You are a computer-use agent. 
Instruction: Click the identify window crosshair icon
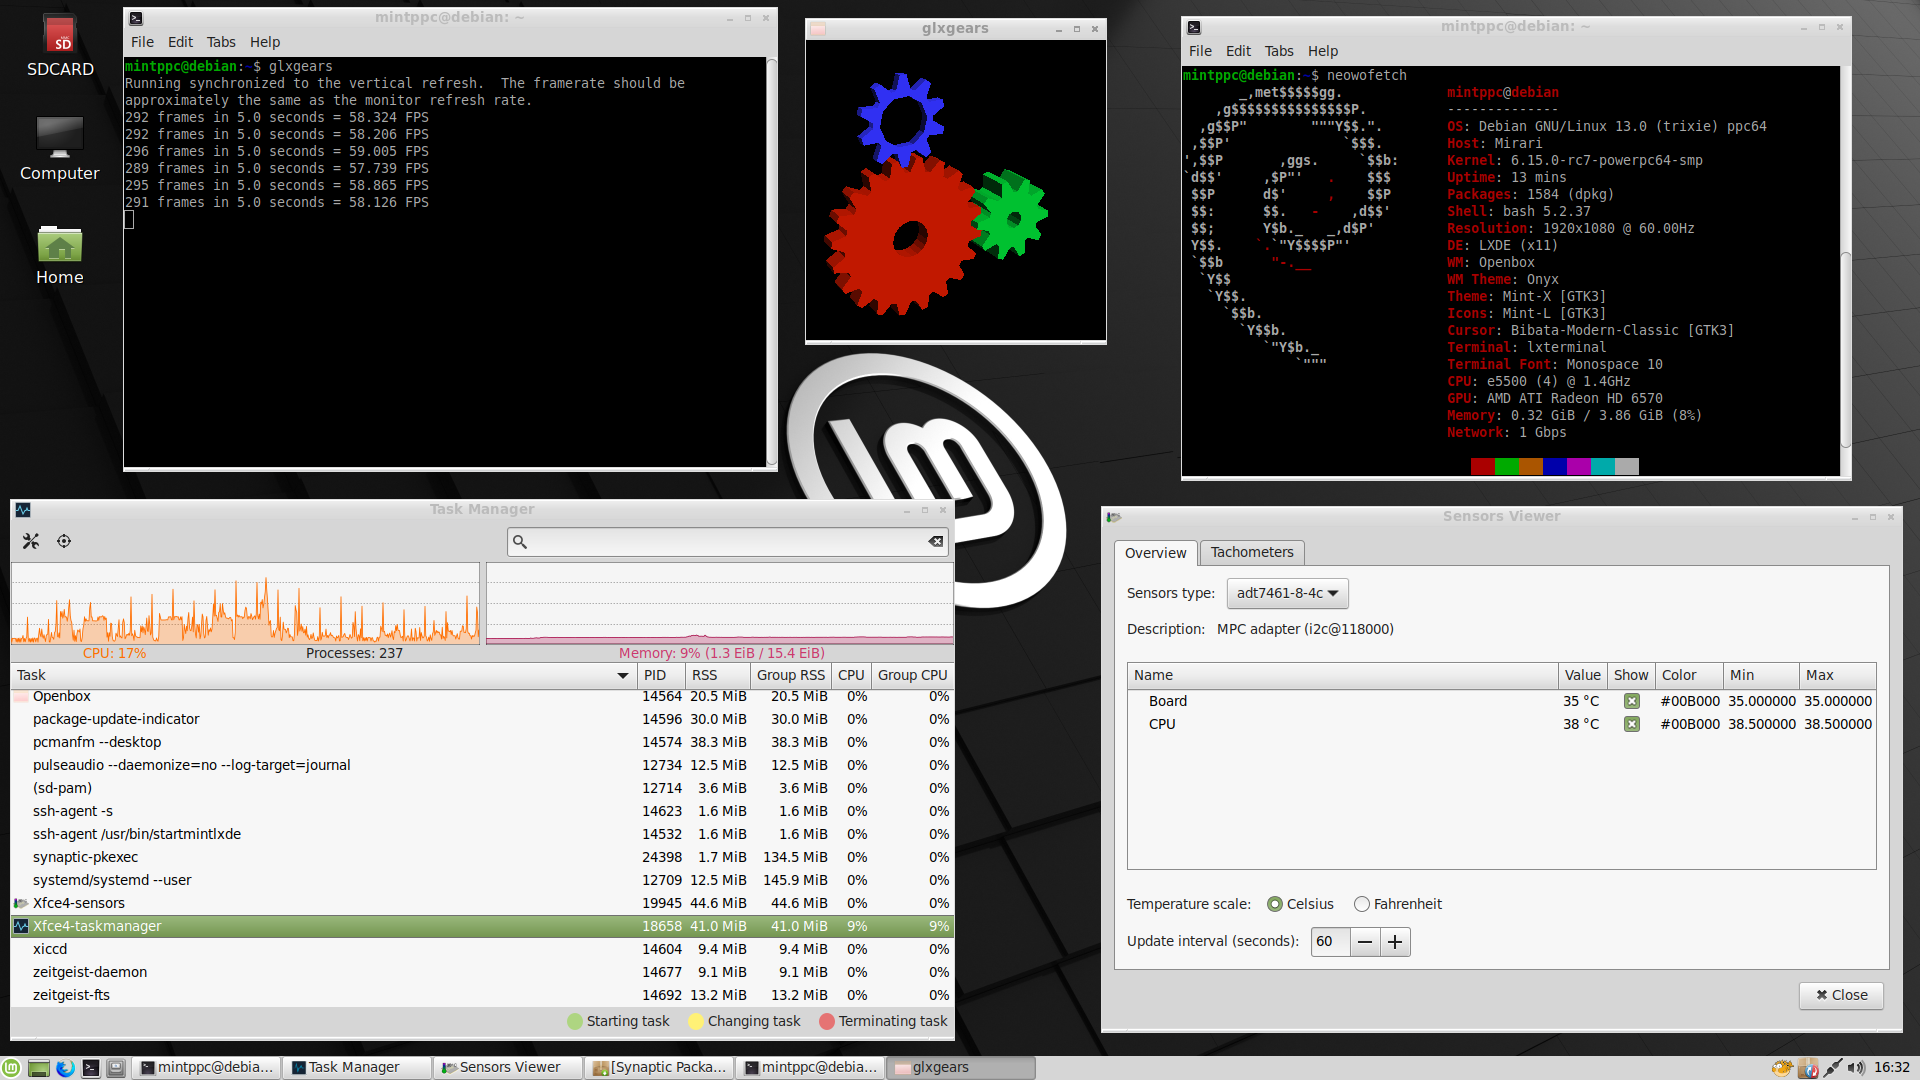64,541
